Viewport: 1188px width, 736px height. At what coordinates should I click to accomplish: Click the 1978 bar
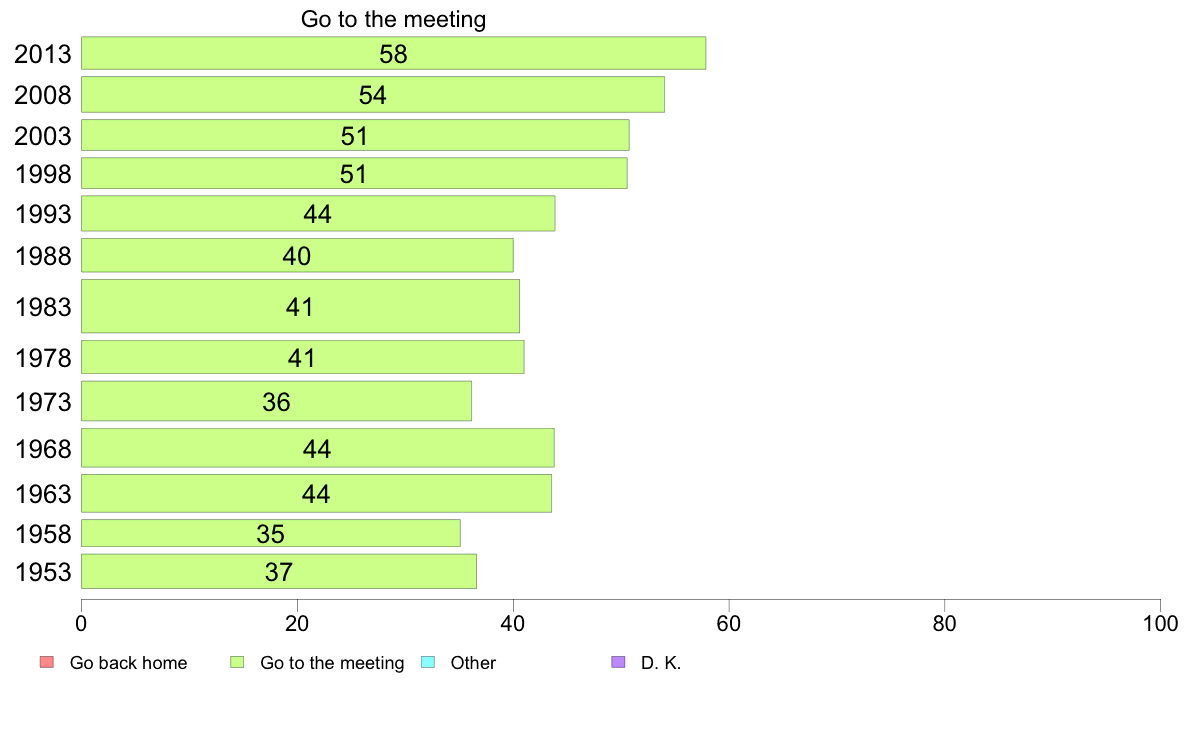click(302, 357)
